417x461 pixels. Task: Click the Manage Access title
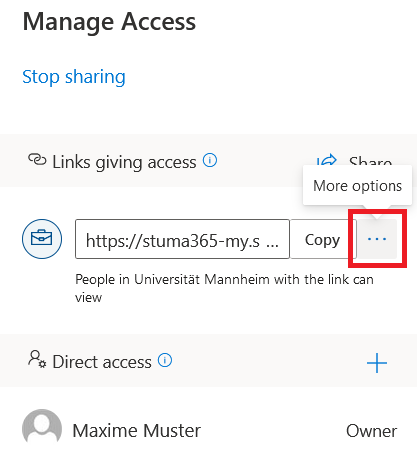pyautogui.click(x=109, y=22)
